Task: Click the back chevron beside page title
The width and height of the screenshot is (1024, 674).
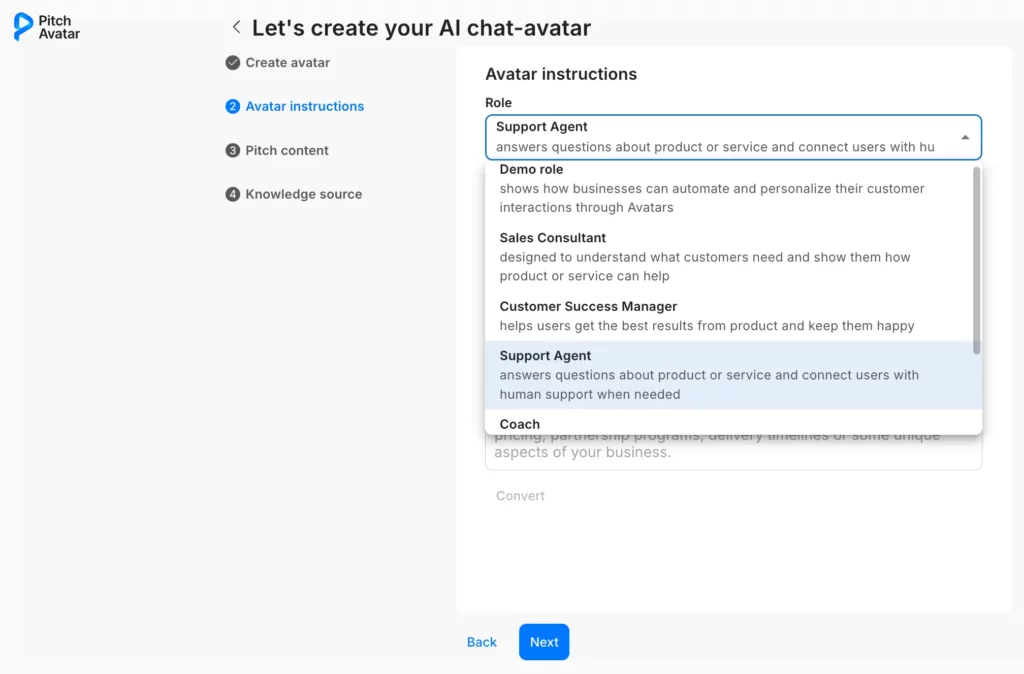Action: 236,28
